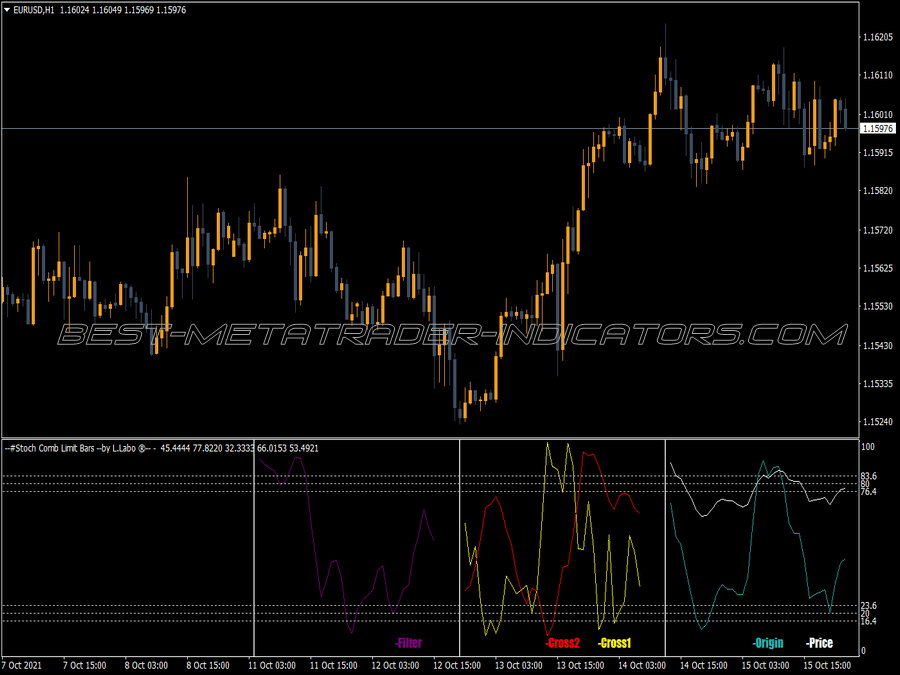Expand the chart window title triangle
The height and width of the screenshot is (675, 900).
click(x=8, y=8)
